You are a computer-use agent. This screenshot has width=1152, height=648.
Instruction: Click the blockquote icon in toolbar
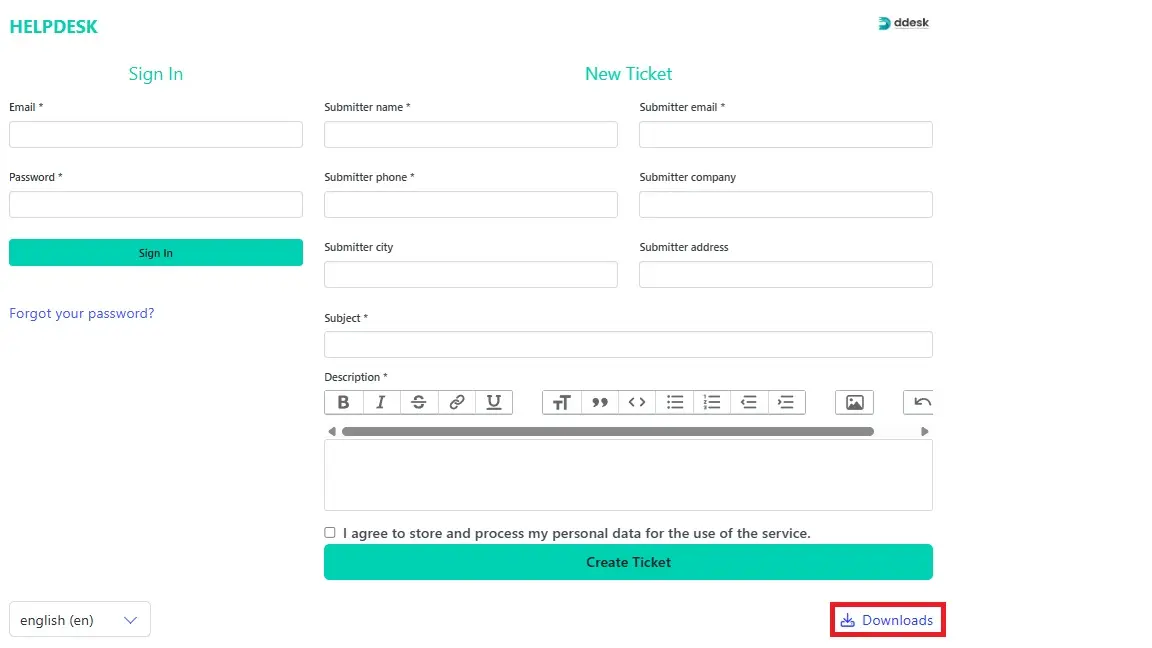600,402
